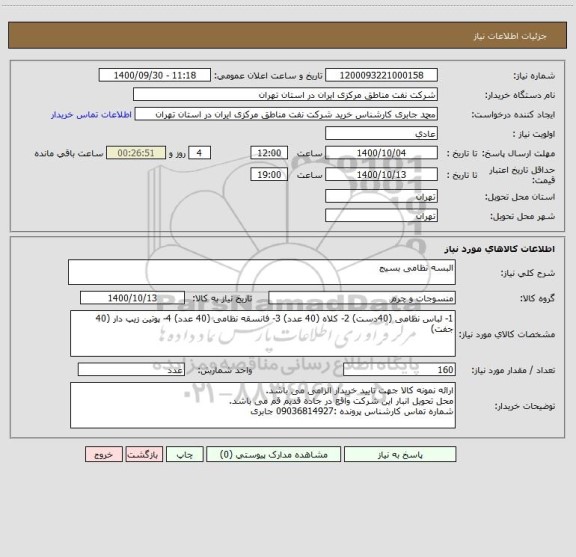The height and width of the screenshot is (557, 576).
Task: Click the 'گروه کالا:' label
Action: [537, 298]
